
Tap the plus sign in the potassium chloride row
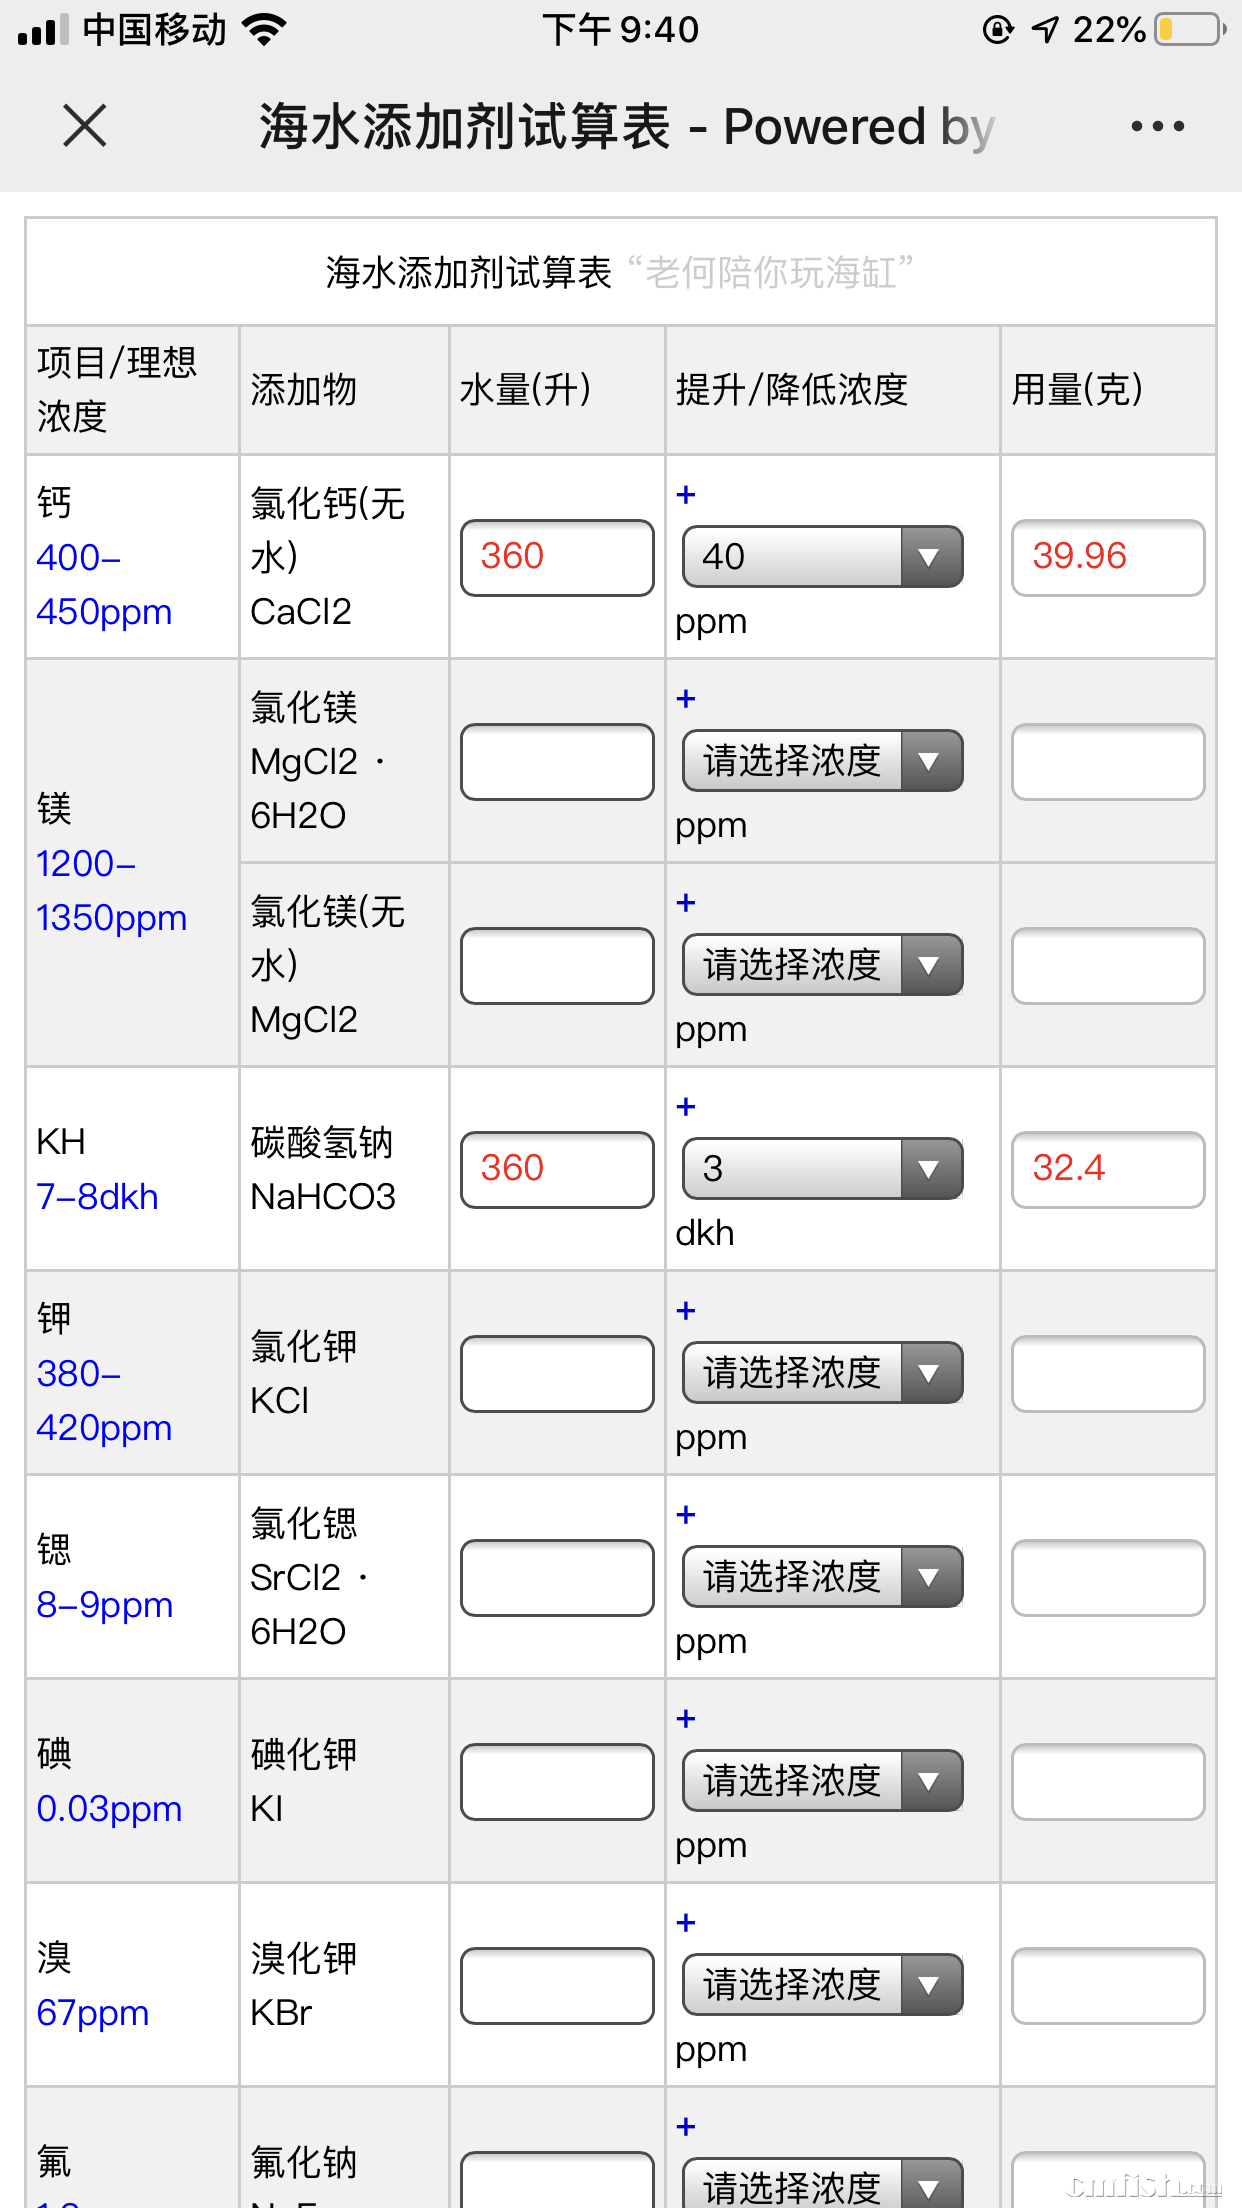pos(686,1311)
